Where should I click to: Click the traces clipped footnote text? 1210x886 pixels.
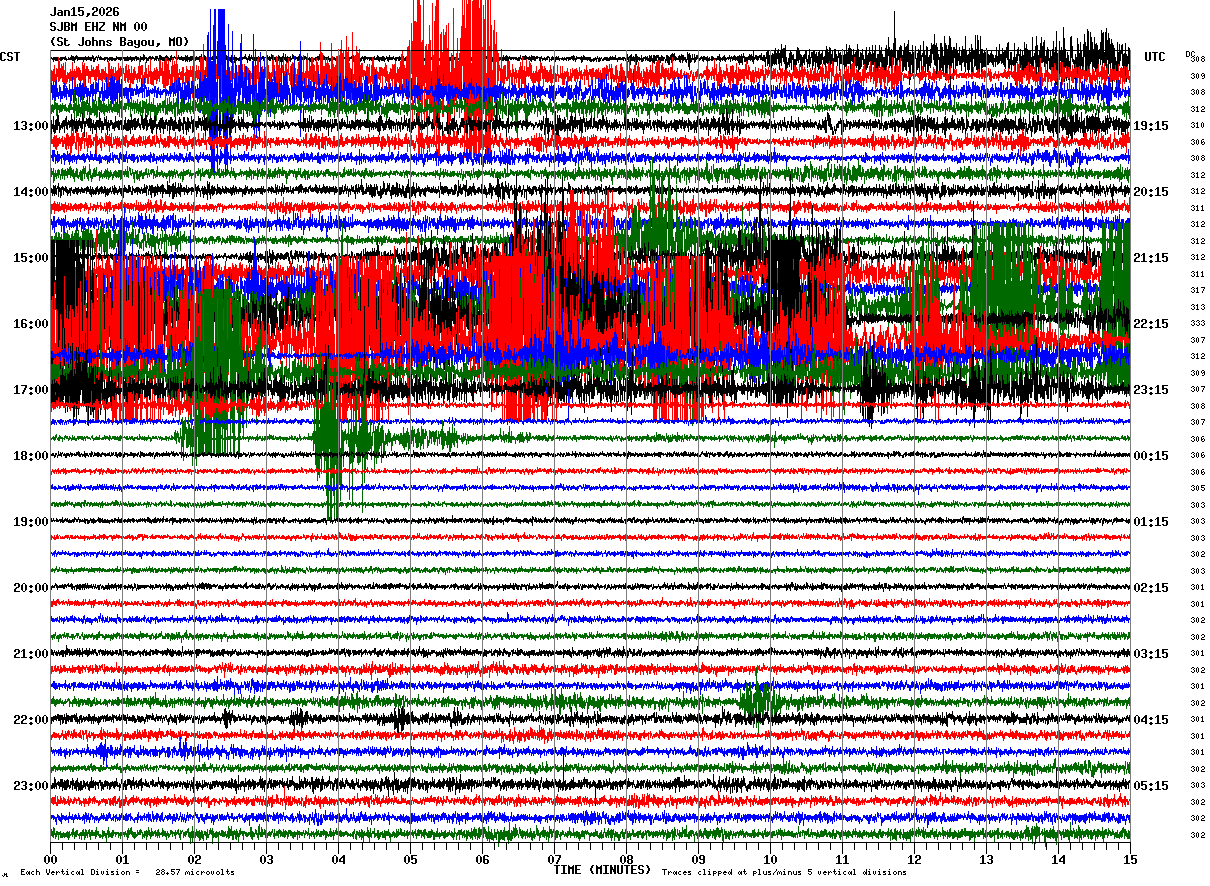(784, 873)
